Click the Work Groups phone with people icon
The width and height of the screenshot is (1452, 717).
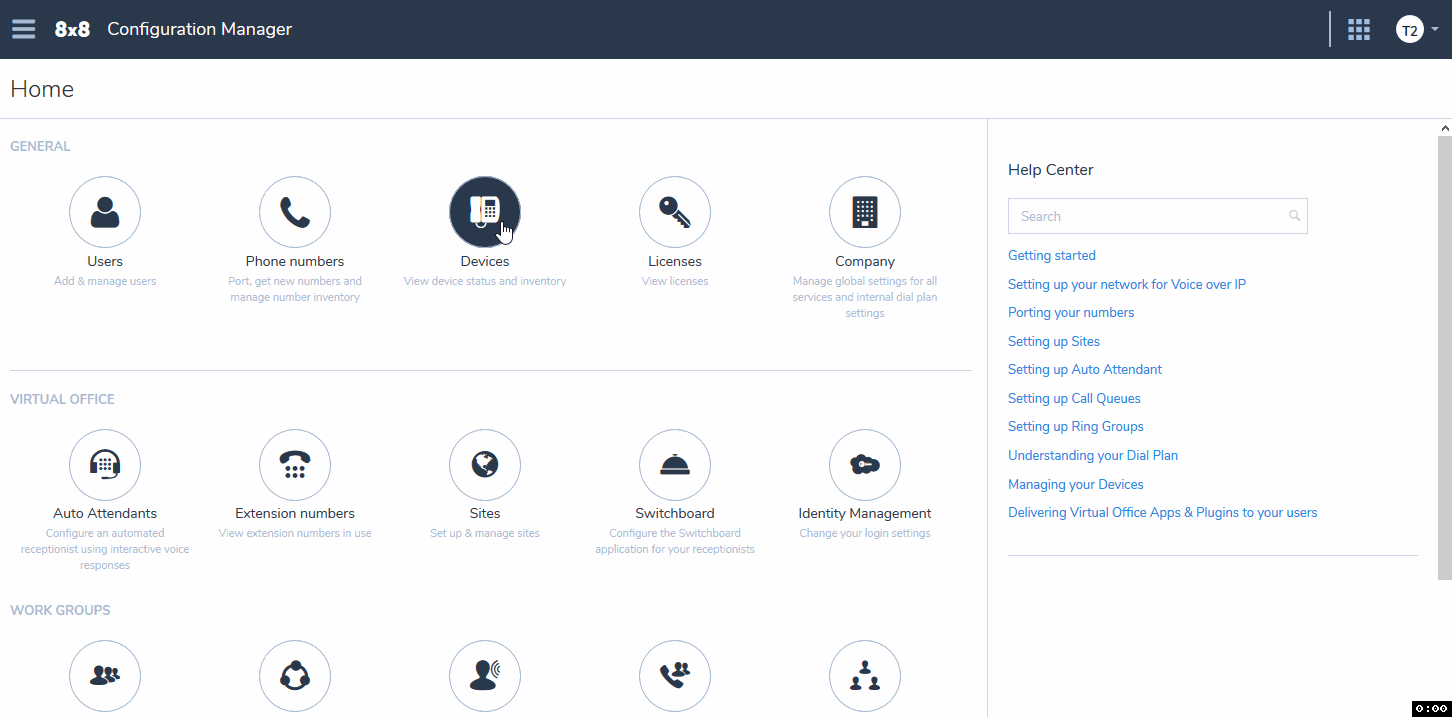tap(675, 676)
